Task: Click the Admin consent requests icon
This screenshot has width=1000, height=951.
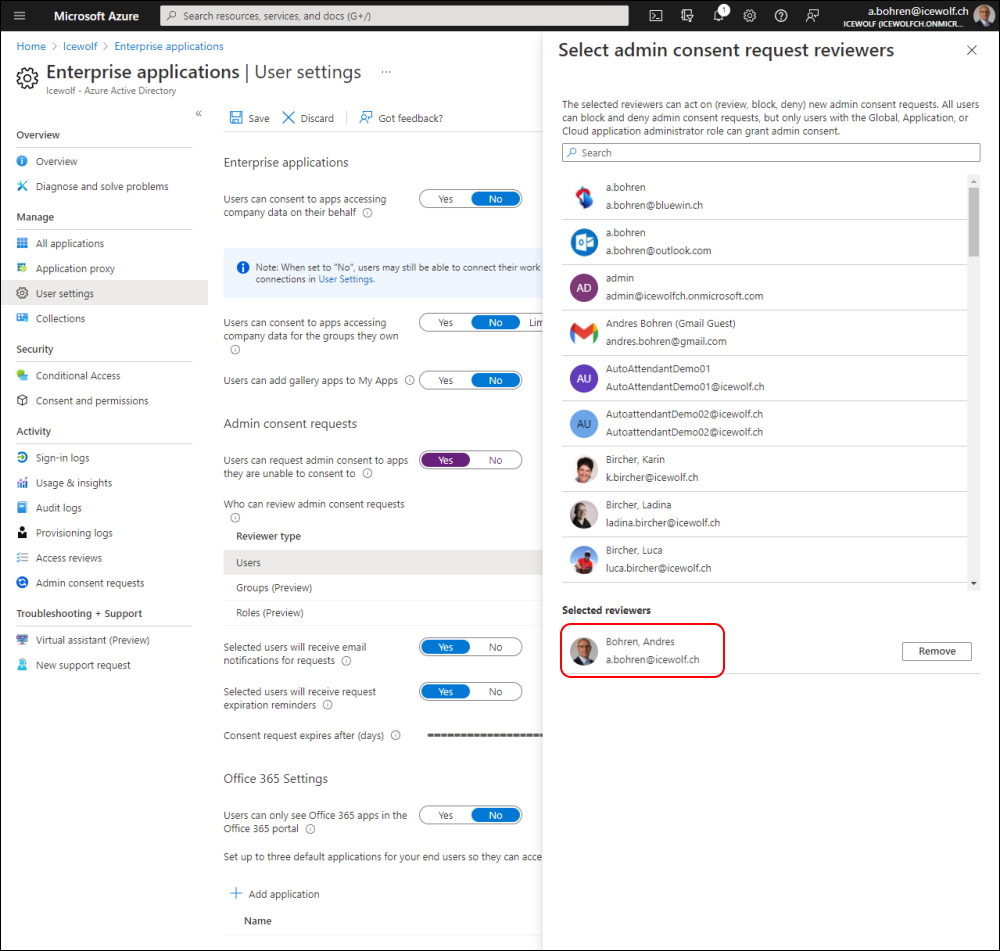Action: [x=22, y=582]
